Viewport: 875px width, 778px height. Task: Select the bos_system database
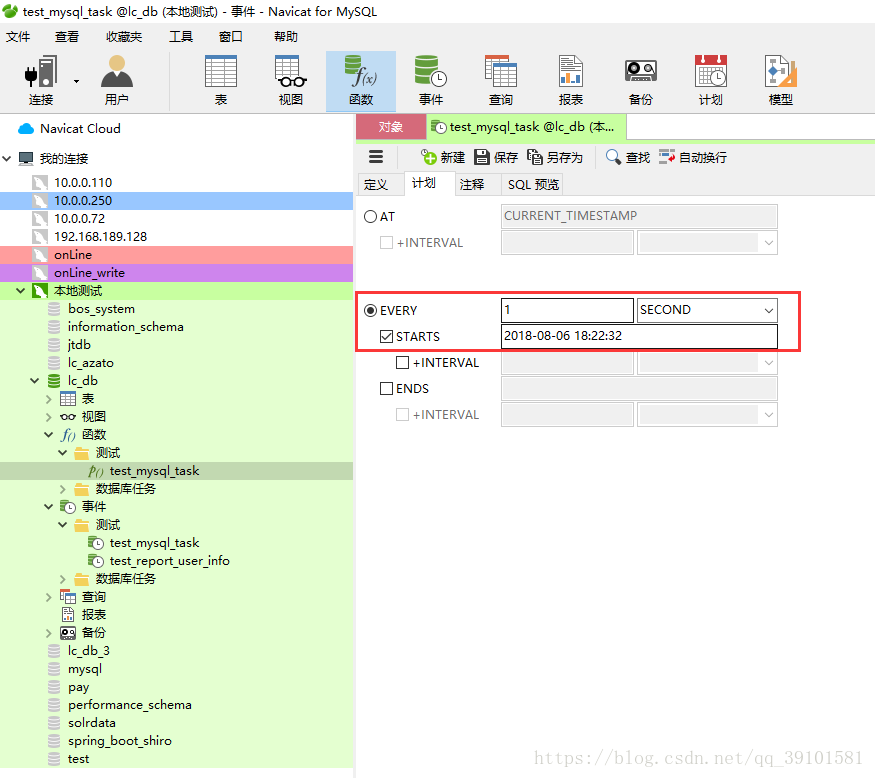click(x=101, y=309)
